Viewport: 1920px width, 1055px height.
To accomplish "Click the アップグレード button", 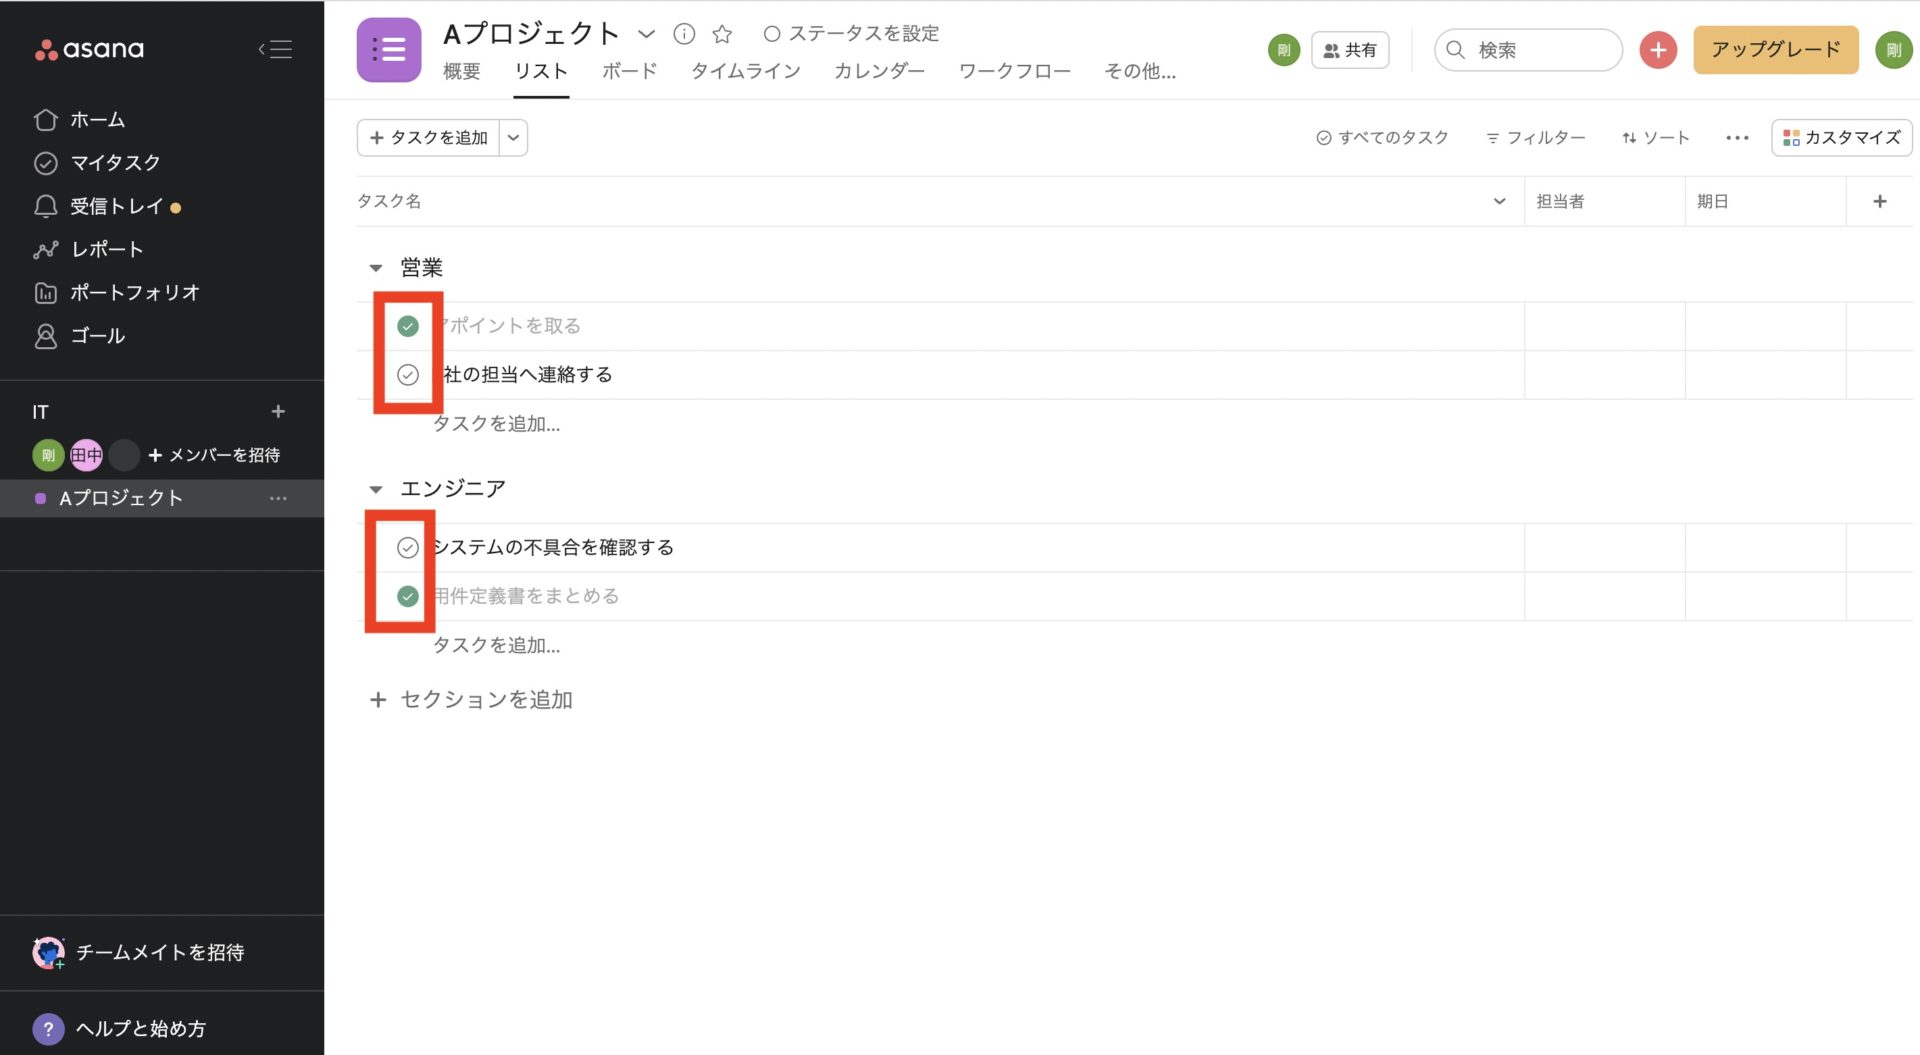I will [1775, 48].
